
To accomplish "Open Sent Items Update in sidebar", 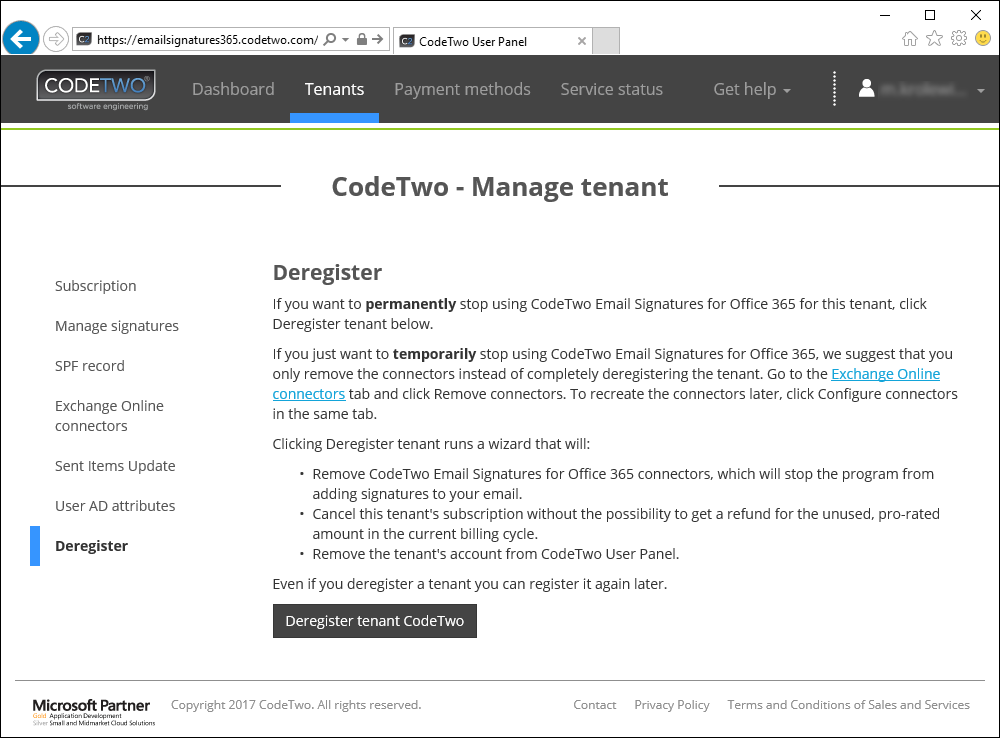I will pos(115,466).
